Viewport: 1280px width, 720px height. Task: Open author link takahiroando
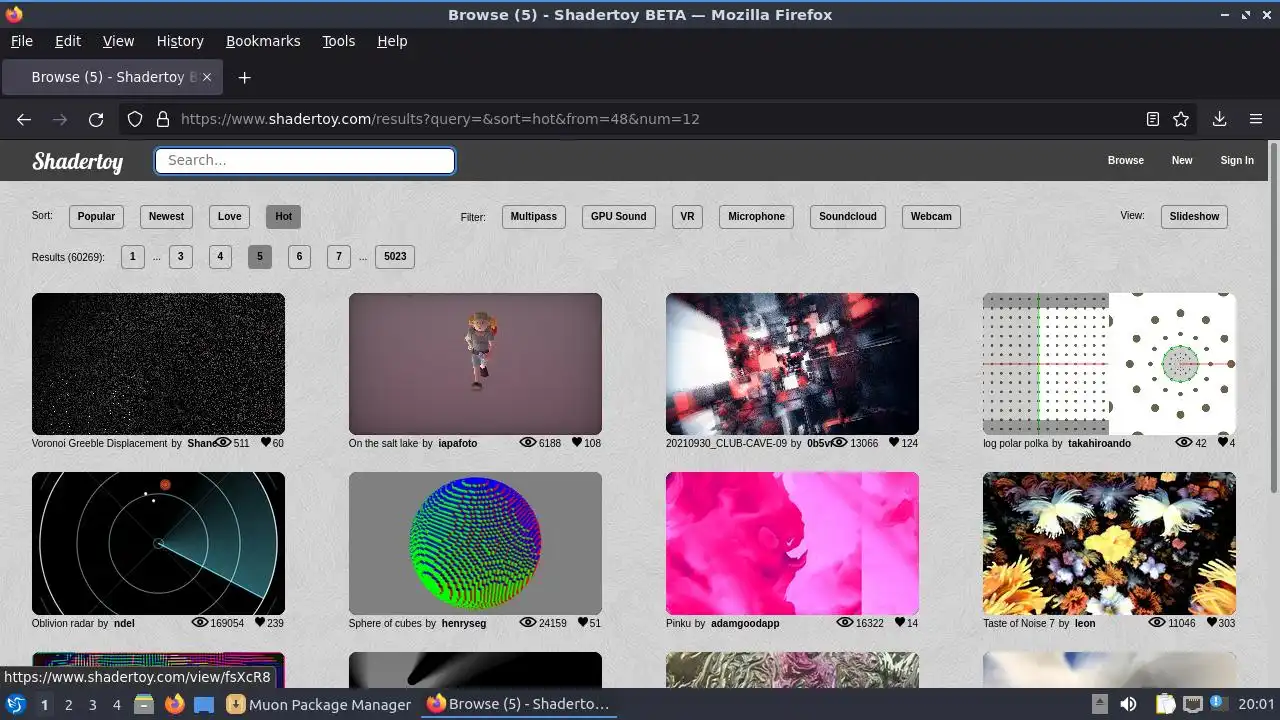(x=1099, y=443)
